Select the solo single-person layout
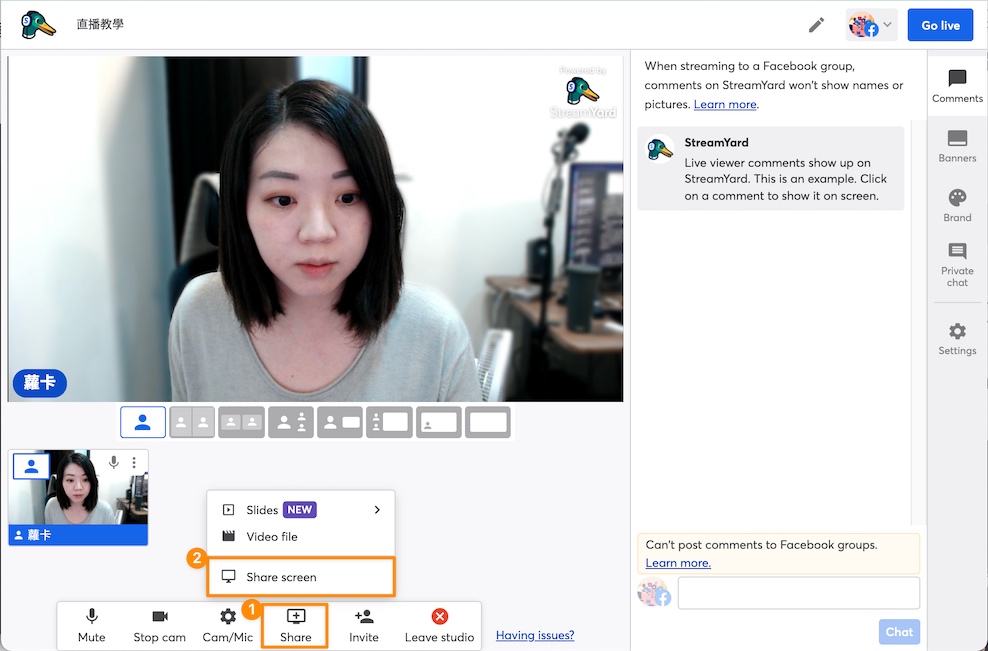The height and width of the screenshot is (651, 988). click(143, 422)
